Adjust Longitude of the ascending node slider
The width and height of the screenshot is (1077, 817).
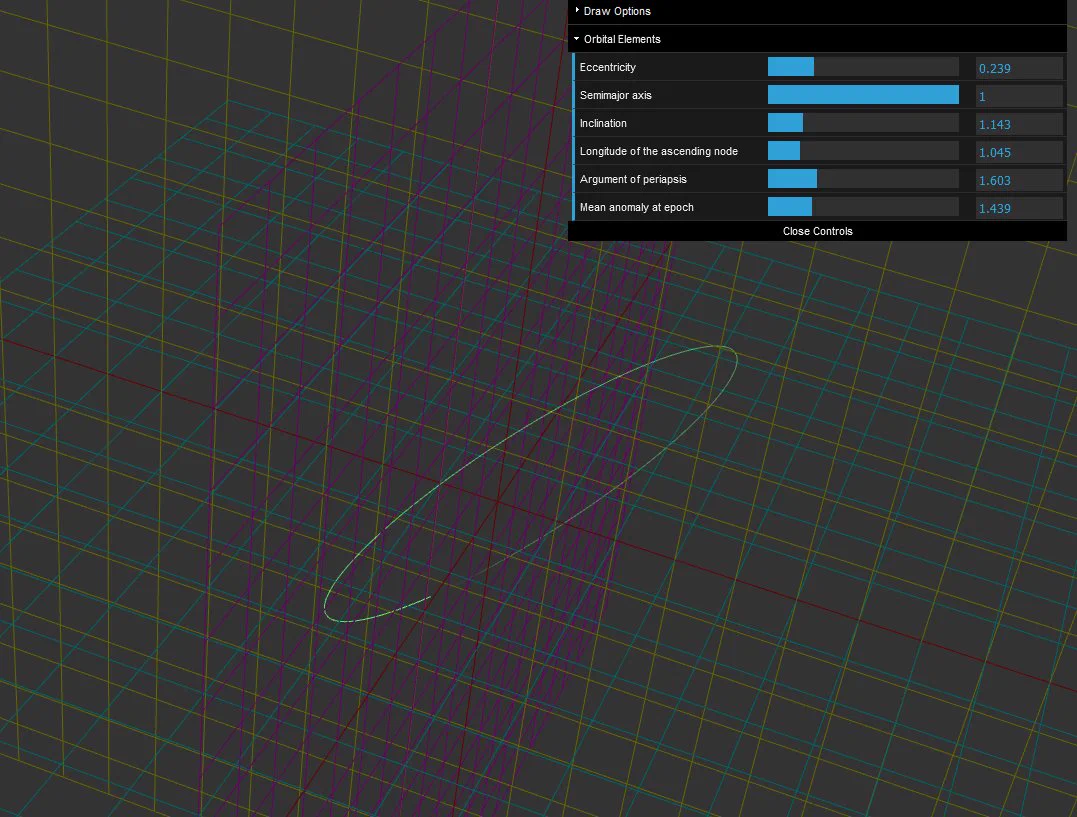[863, 151]
